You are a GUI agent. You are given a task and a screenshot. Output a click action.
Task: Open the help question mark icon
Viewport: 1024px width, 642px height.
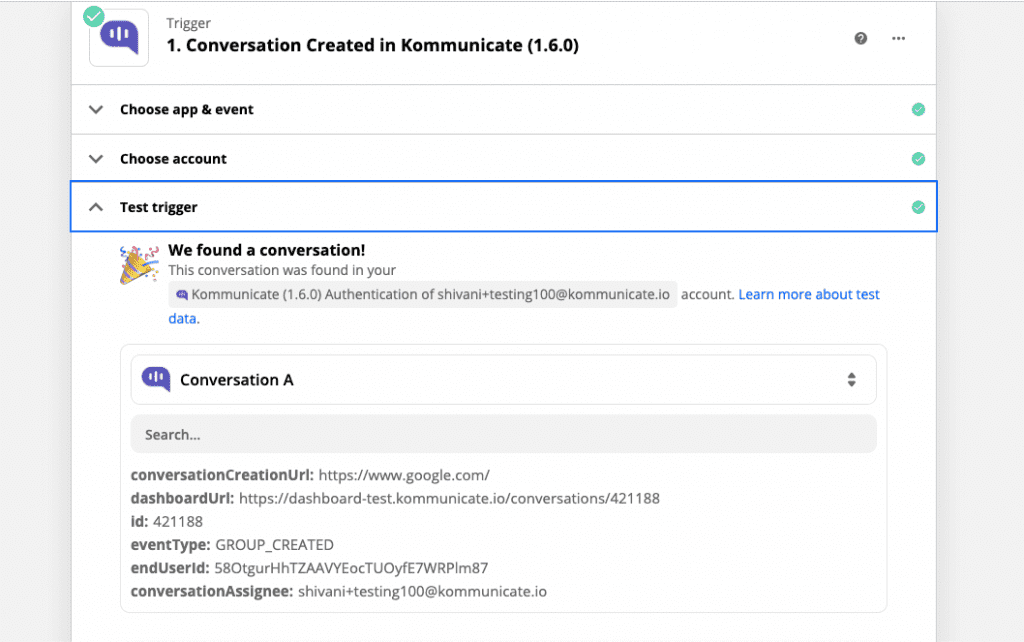pos(861,39)
